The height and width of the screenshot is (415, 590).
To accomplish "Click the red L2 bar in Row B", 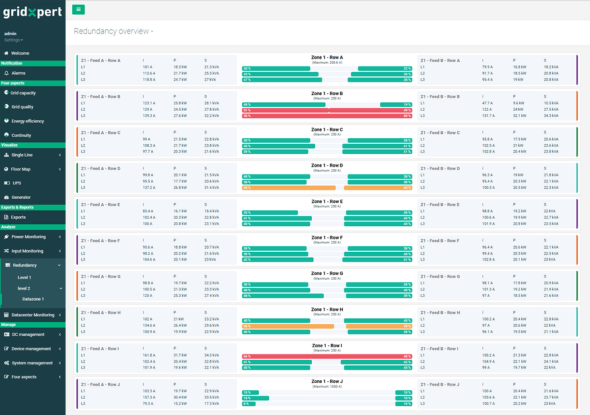I will coord(327,110).
